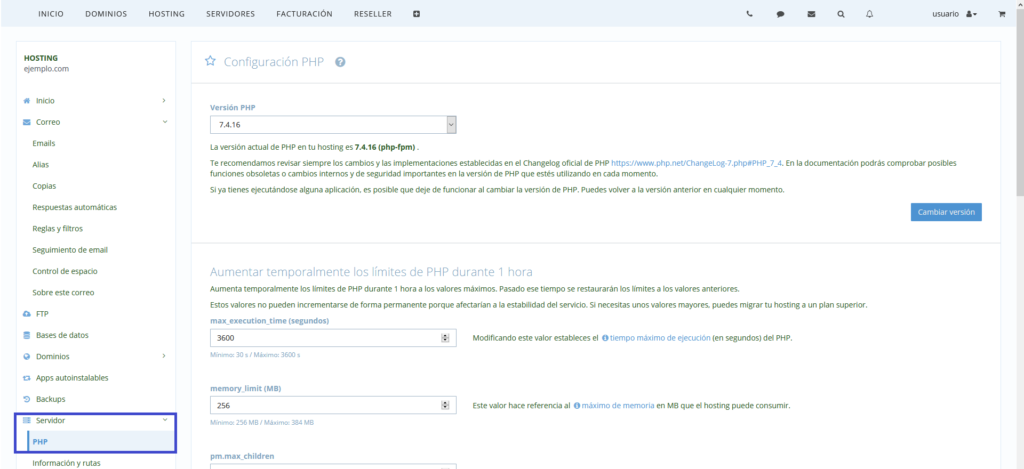This screenshot has width=1024, height=469.
Task: Click the star favorite icon beside Configuración PHP
Action: 210,61
